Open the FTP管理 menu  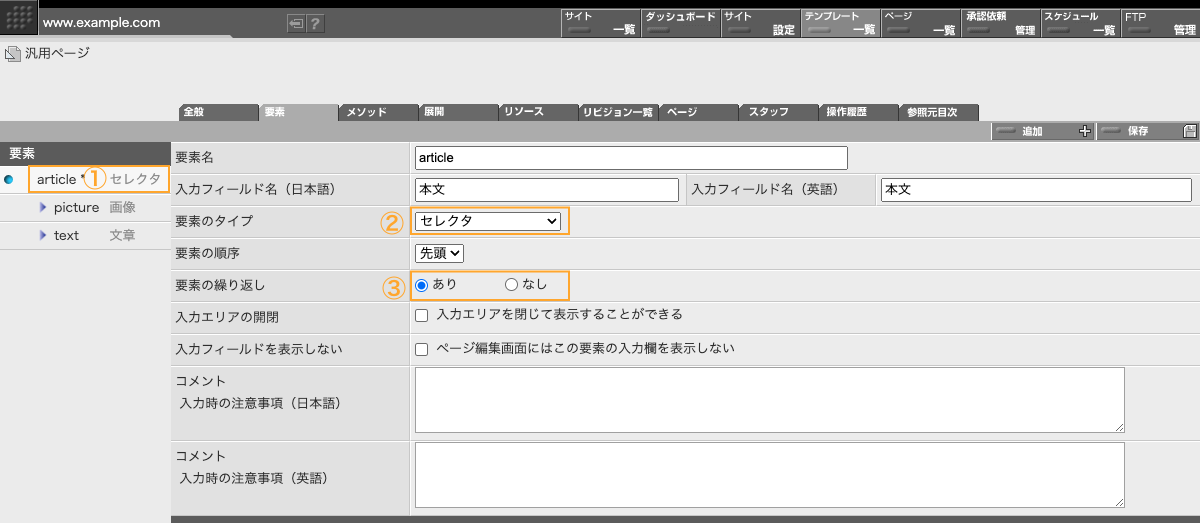[x=1160, y=23]
